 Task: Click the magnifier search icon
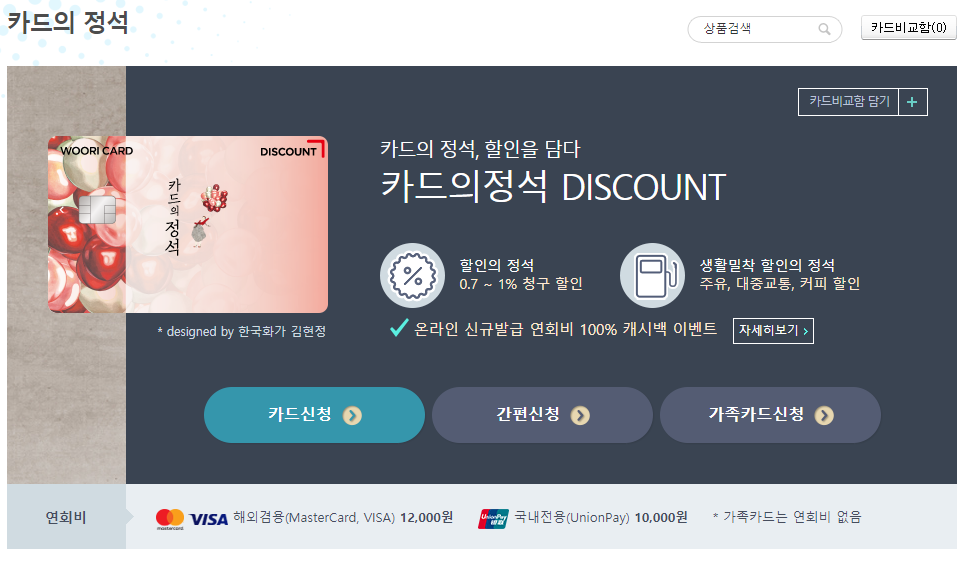[x=824, y=29]
